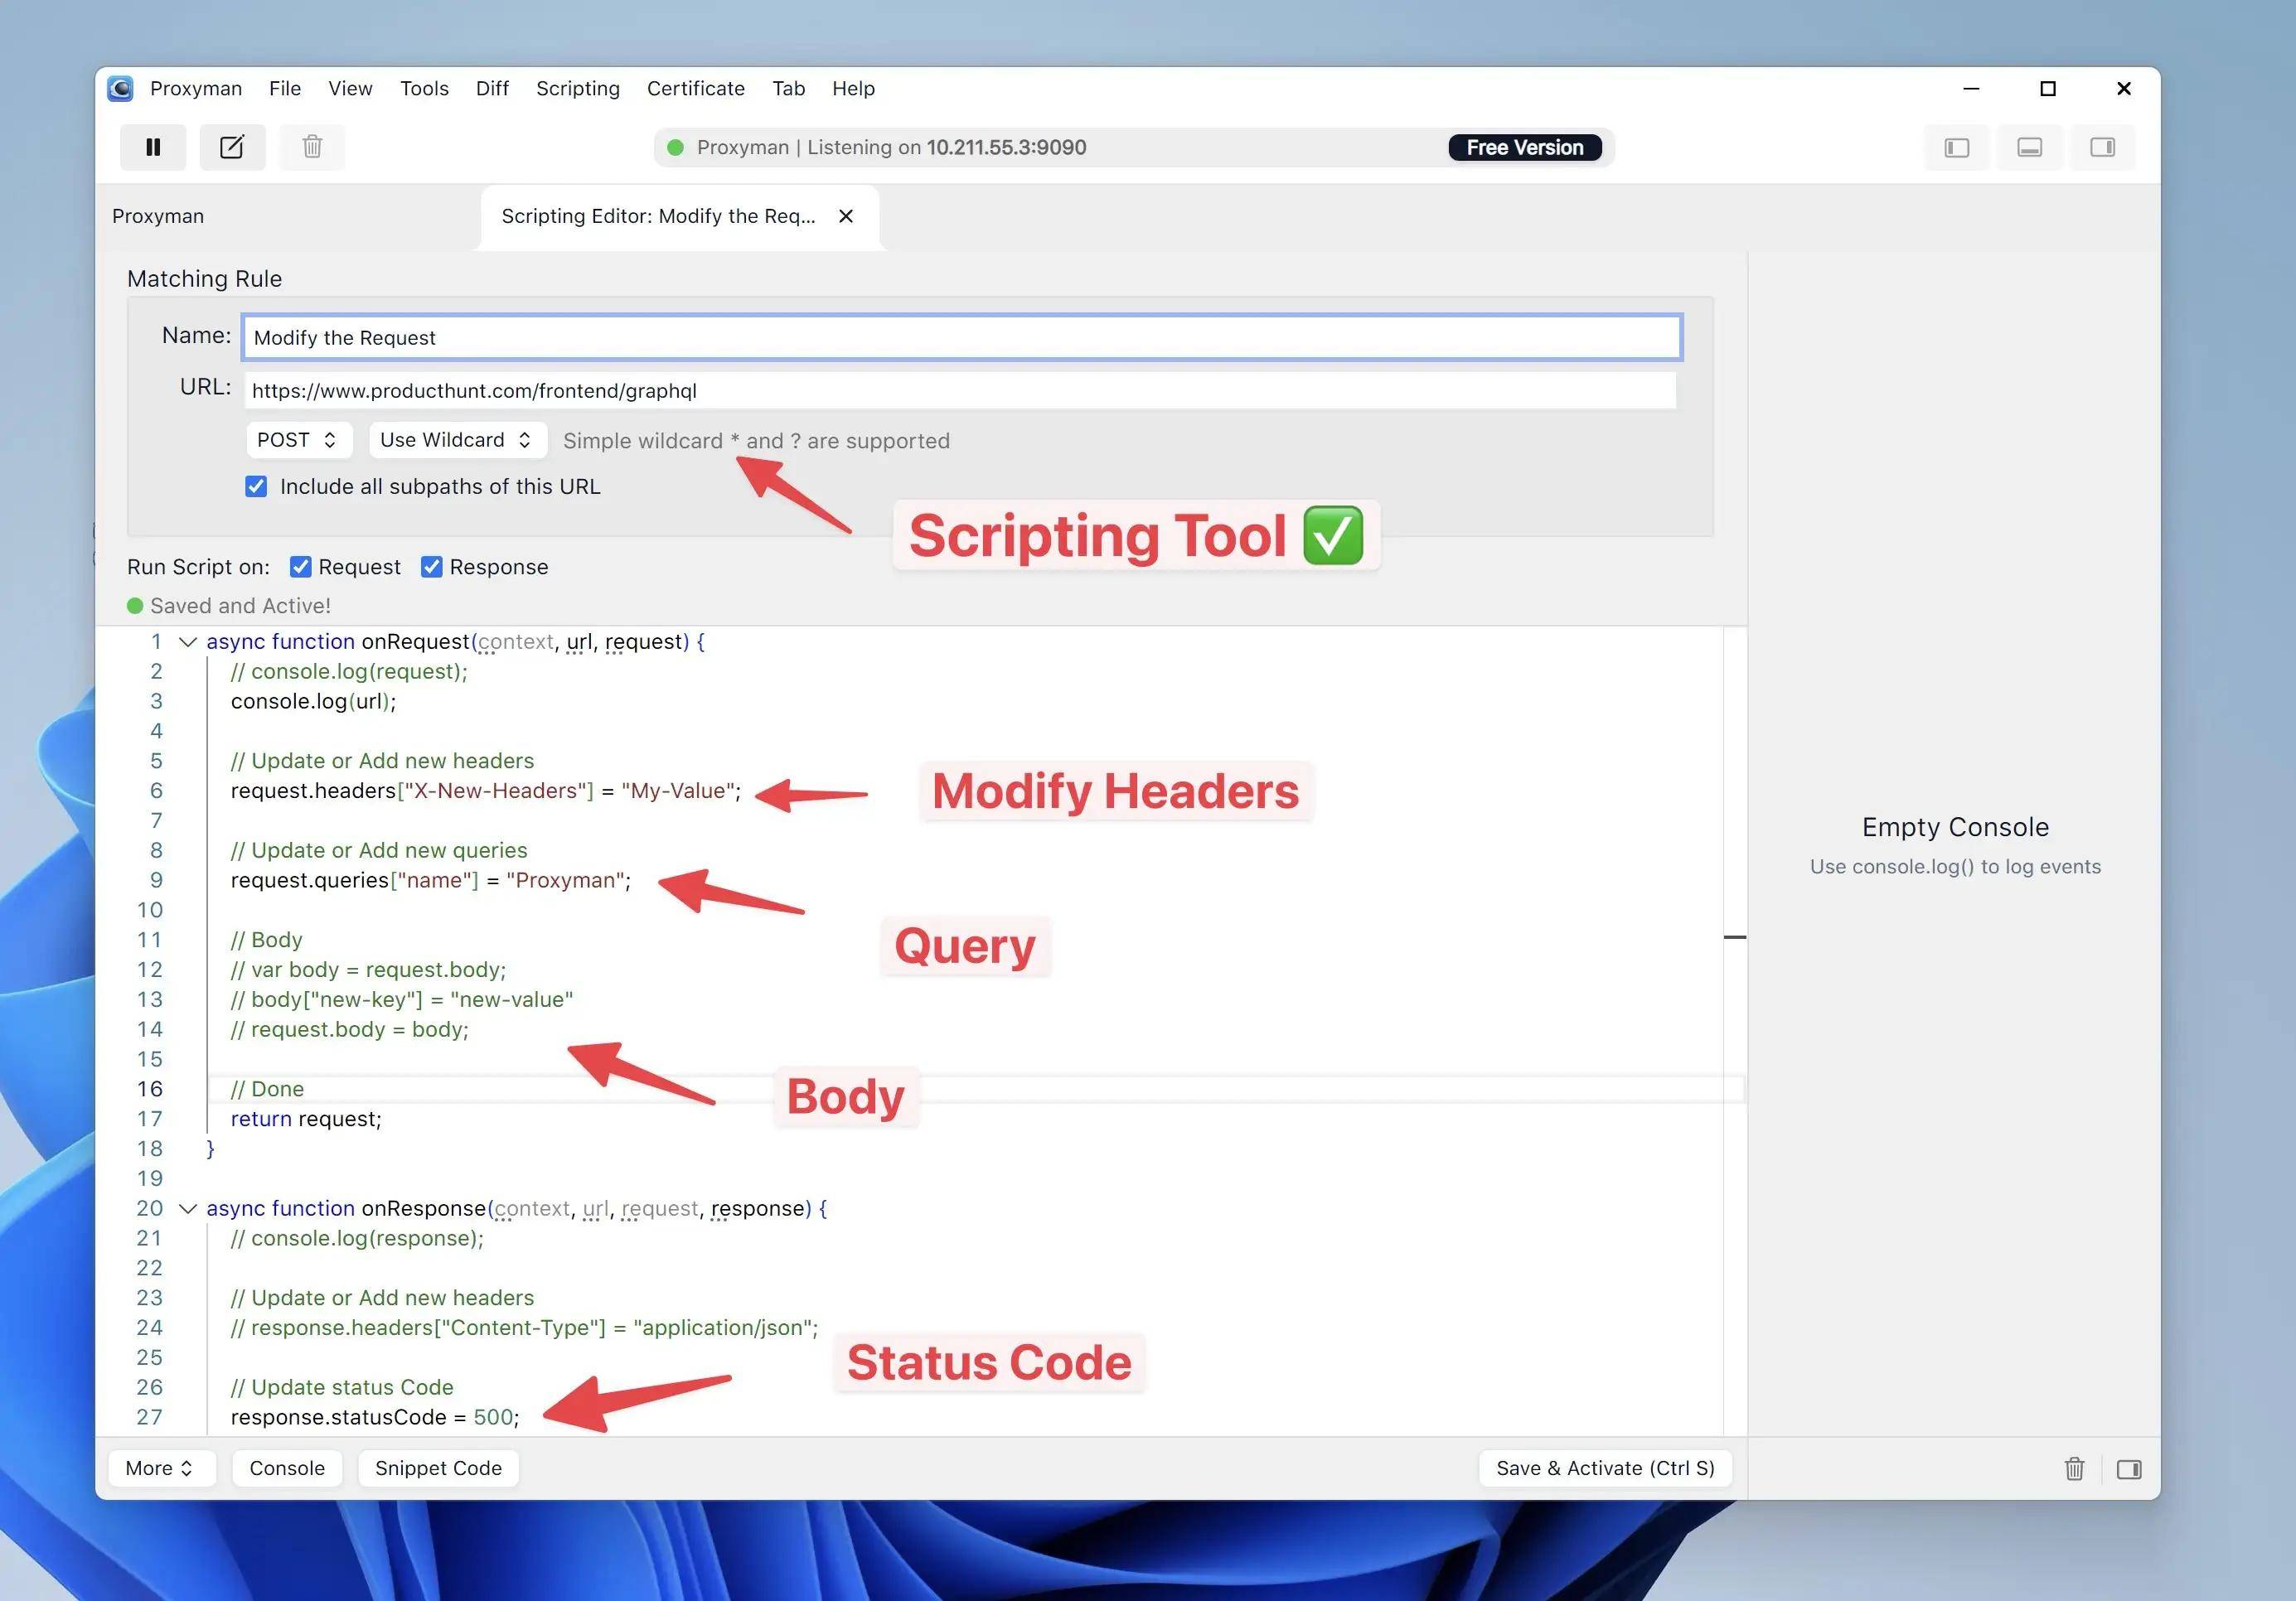This screenshot has width=2296, height=1601.
Task: Click the comment // console.log(response);
Action: [x=357, y=1238]
